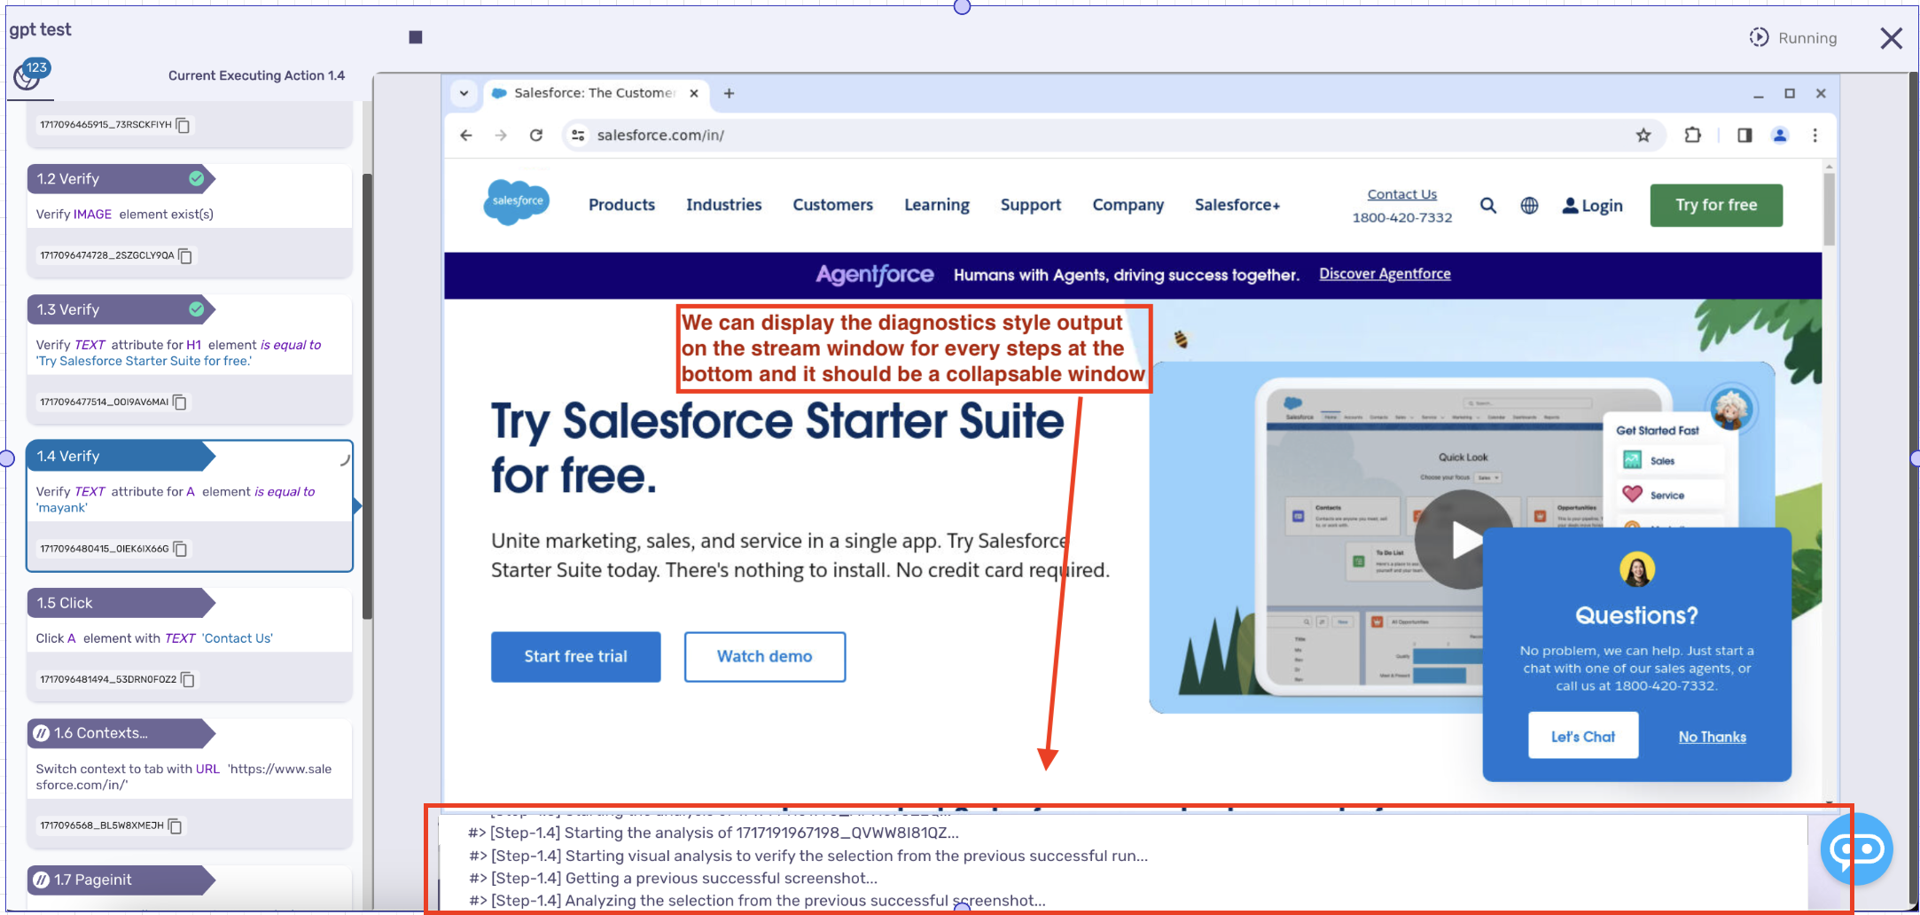Dismiss the Questions popup with No Thanks

(x=1712, y=737)
